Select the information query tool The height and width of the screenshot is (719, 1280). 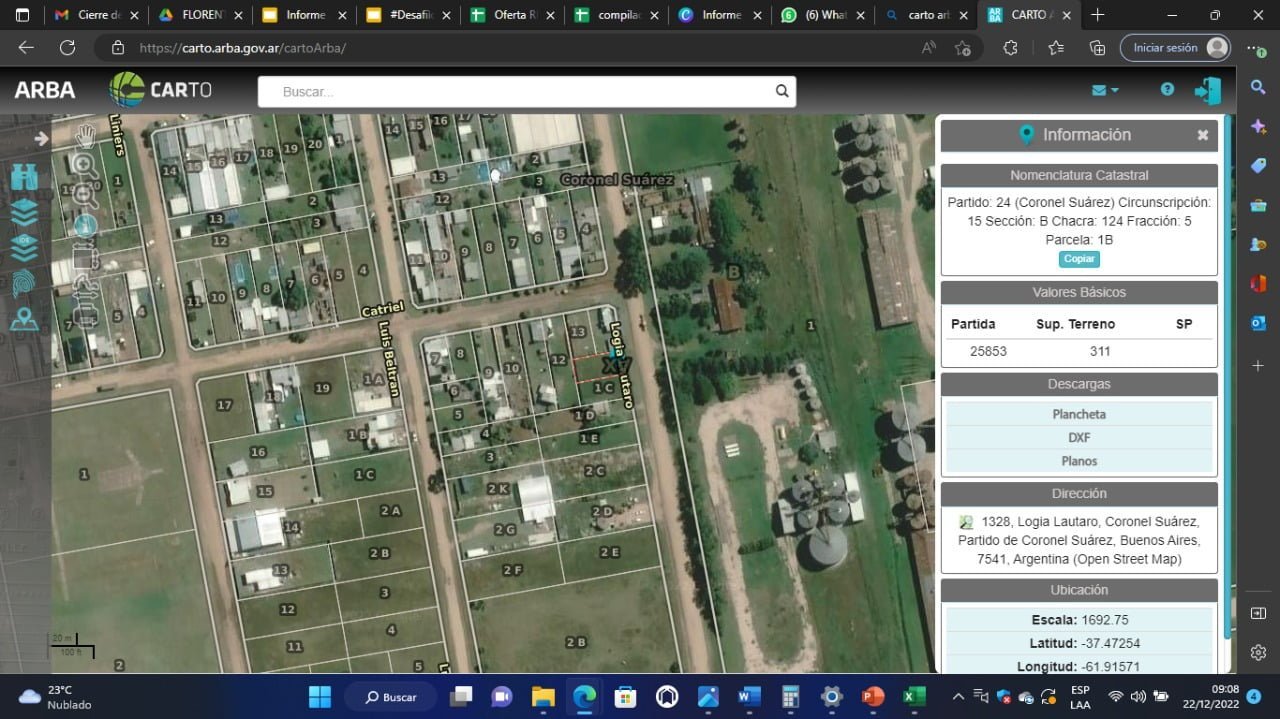(x=86, y=226)
